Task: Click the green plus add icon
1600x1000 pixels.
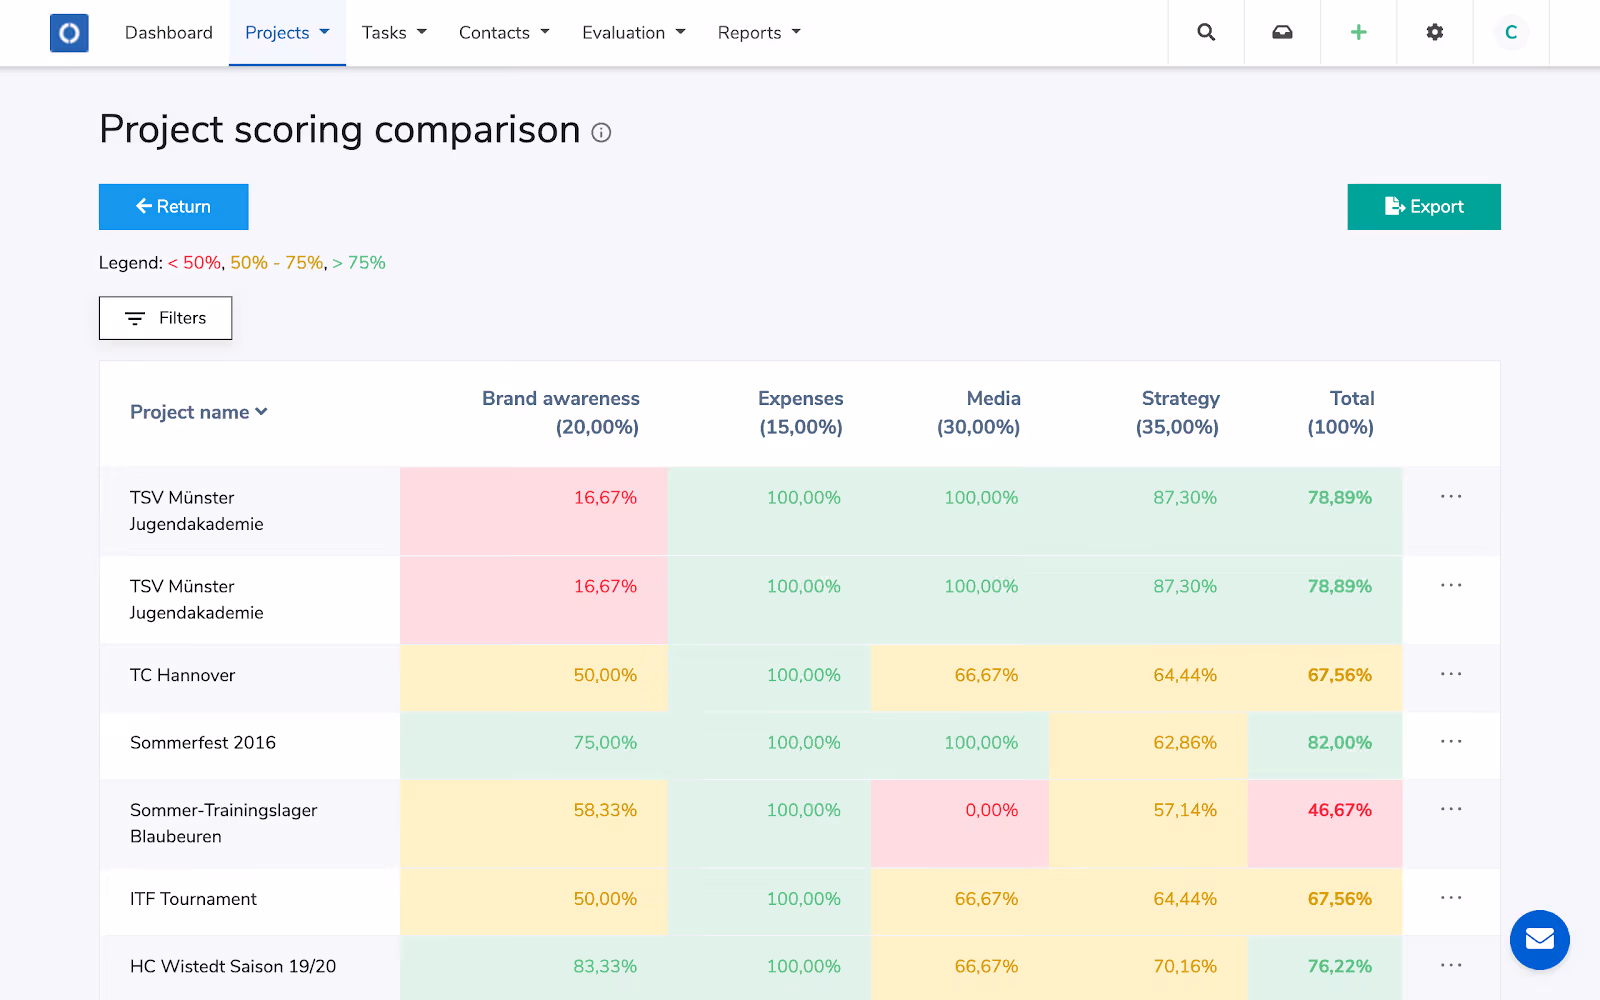Action: tap(1358, 32)
